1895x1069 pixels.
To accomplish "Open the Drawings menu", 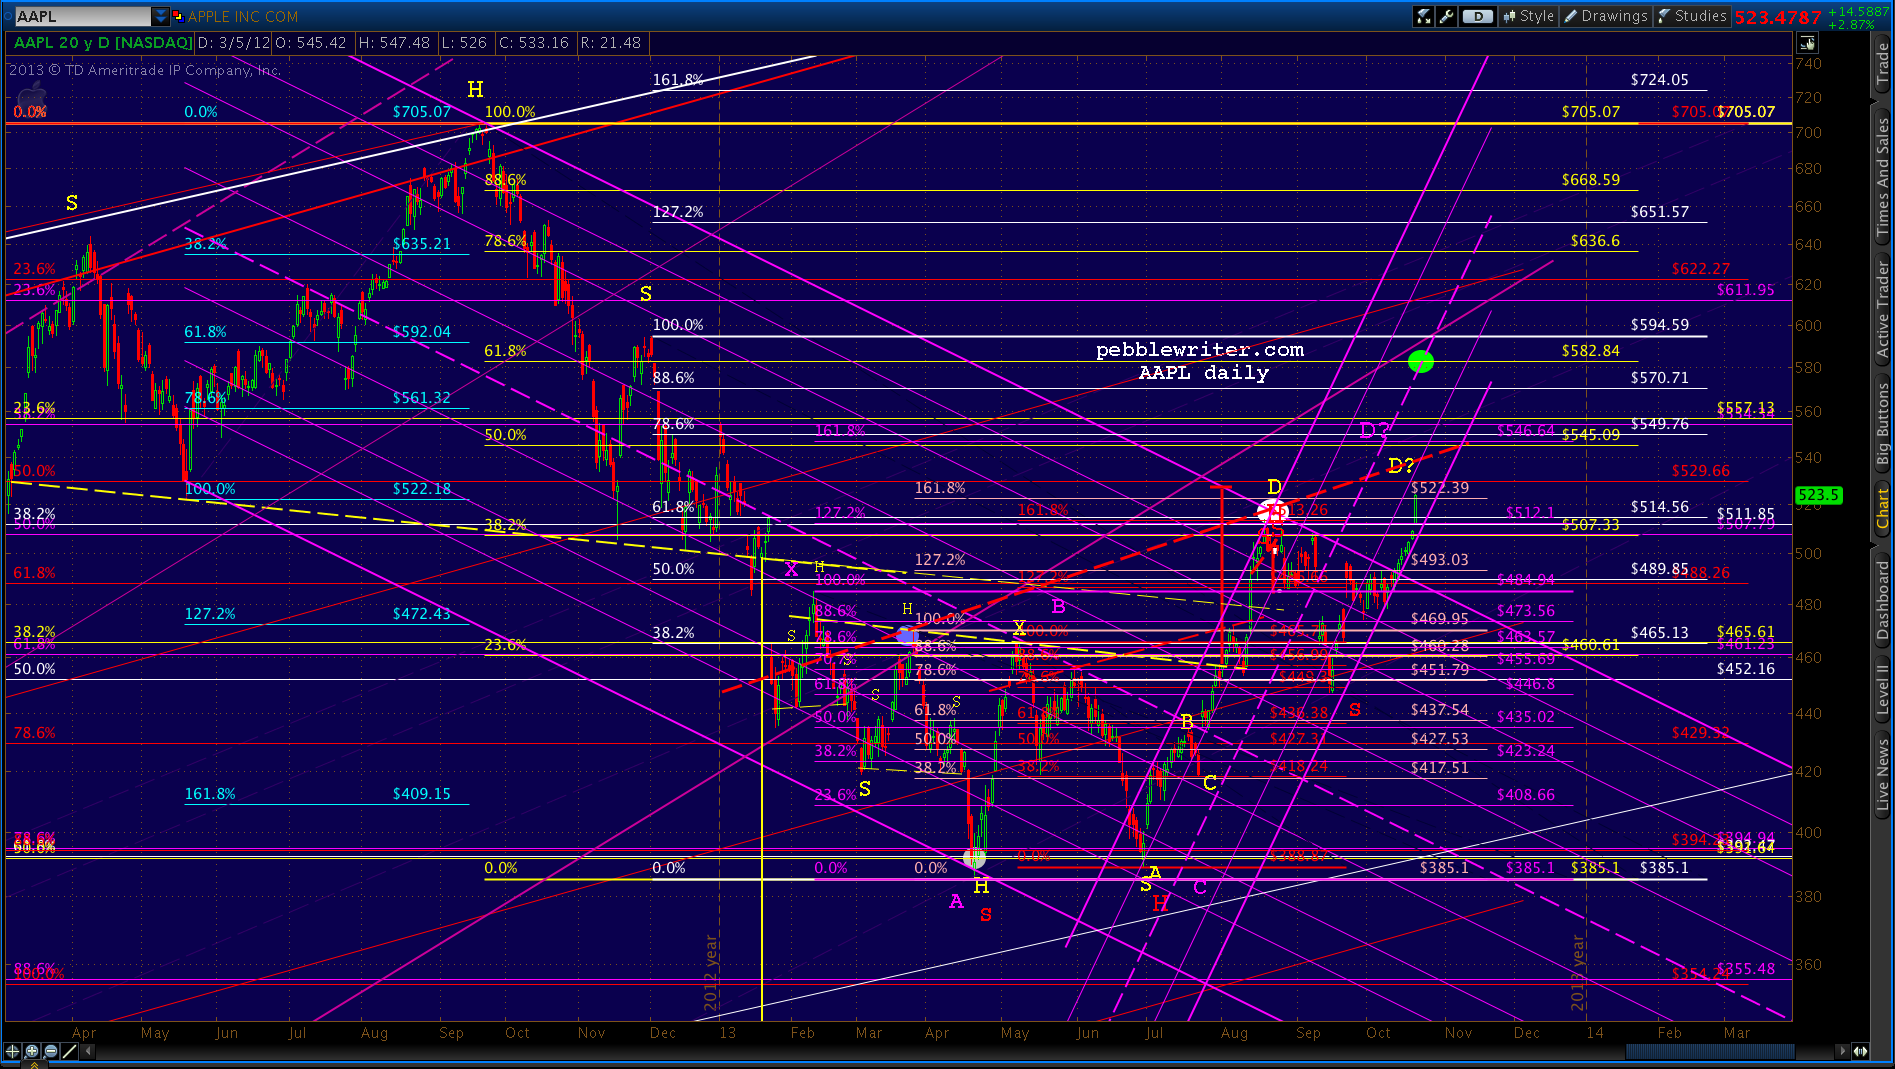I will point(1605,16).
